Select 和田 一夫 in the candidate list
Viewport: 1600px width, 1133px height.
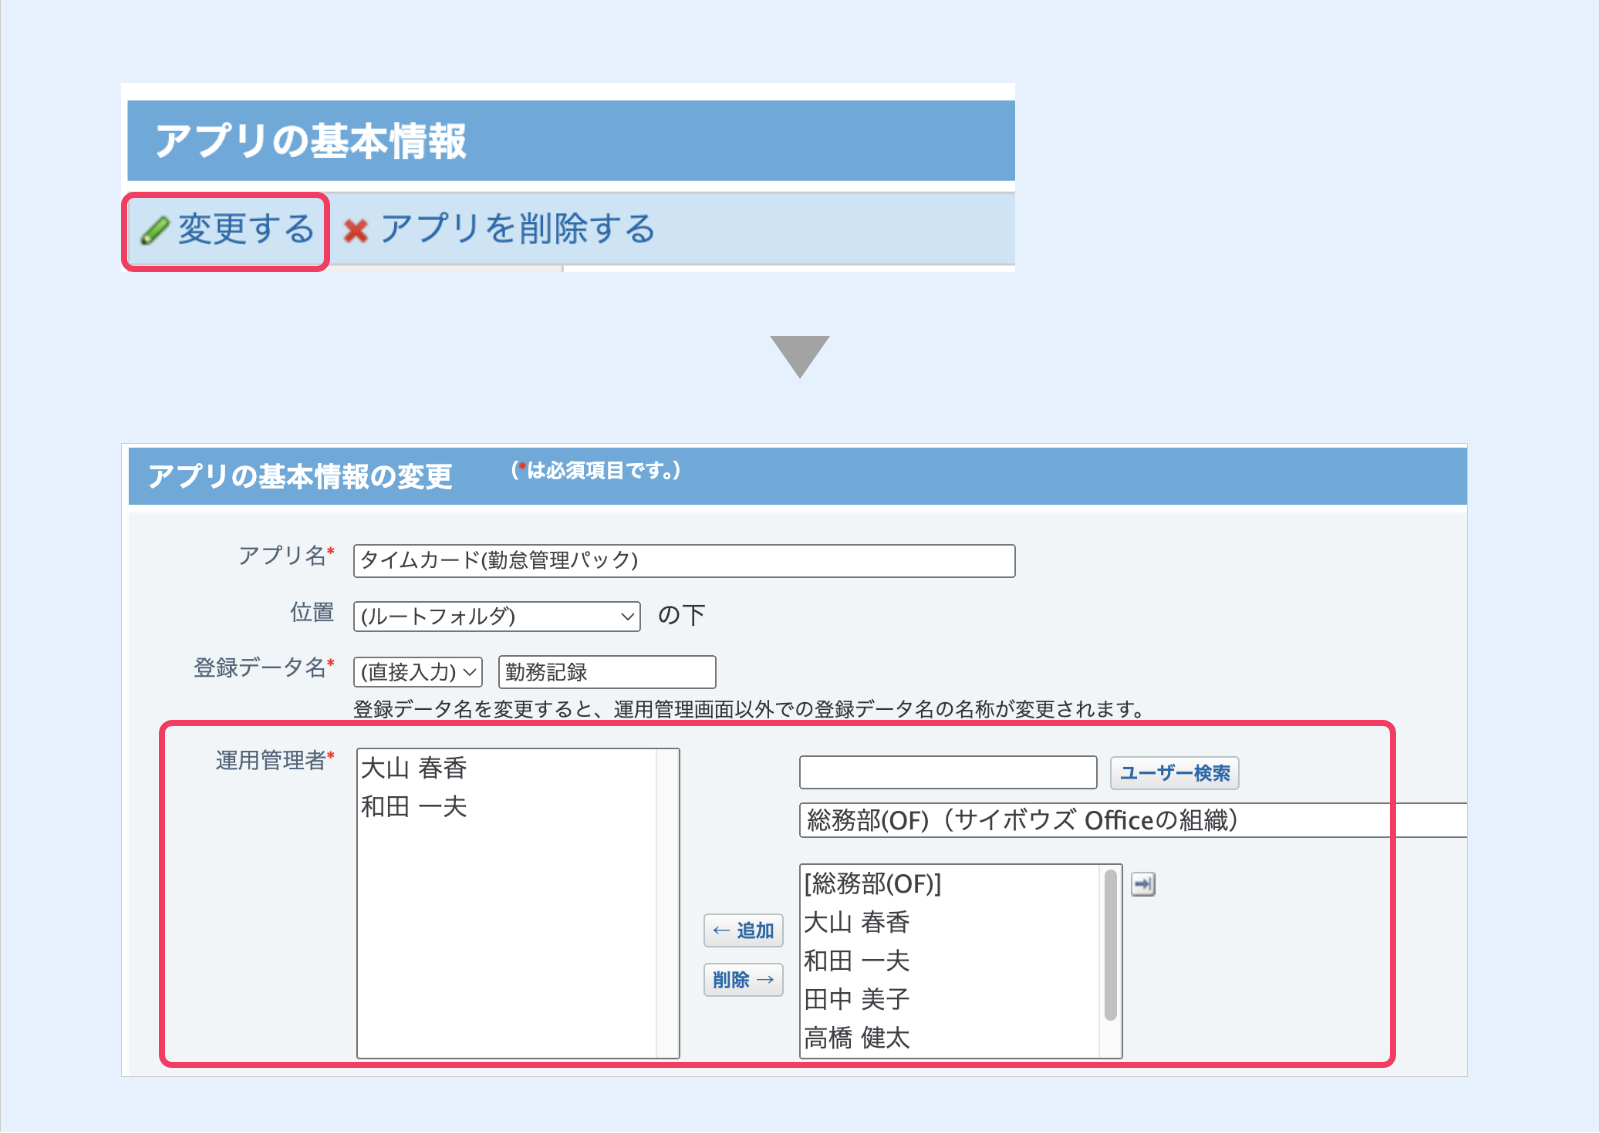[857, 961]
